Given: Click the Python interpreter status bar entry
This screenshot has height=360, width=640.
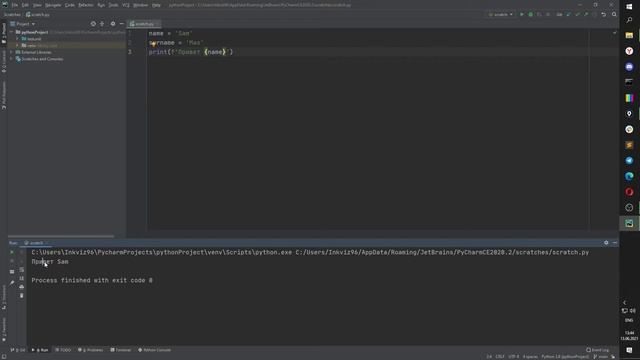Looking at the screenshot, I should tap(565, 357).
